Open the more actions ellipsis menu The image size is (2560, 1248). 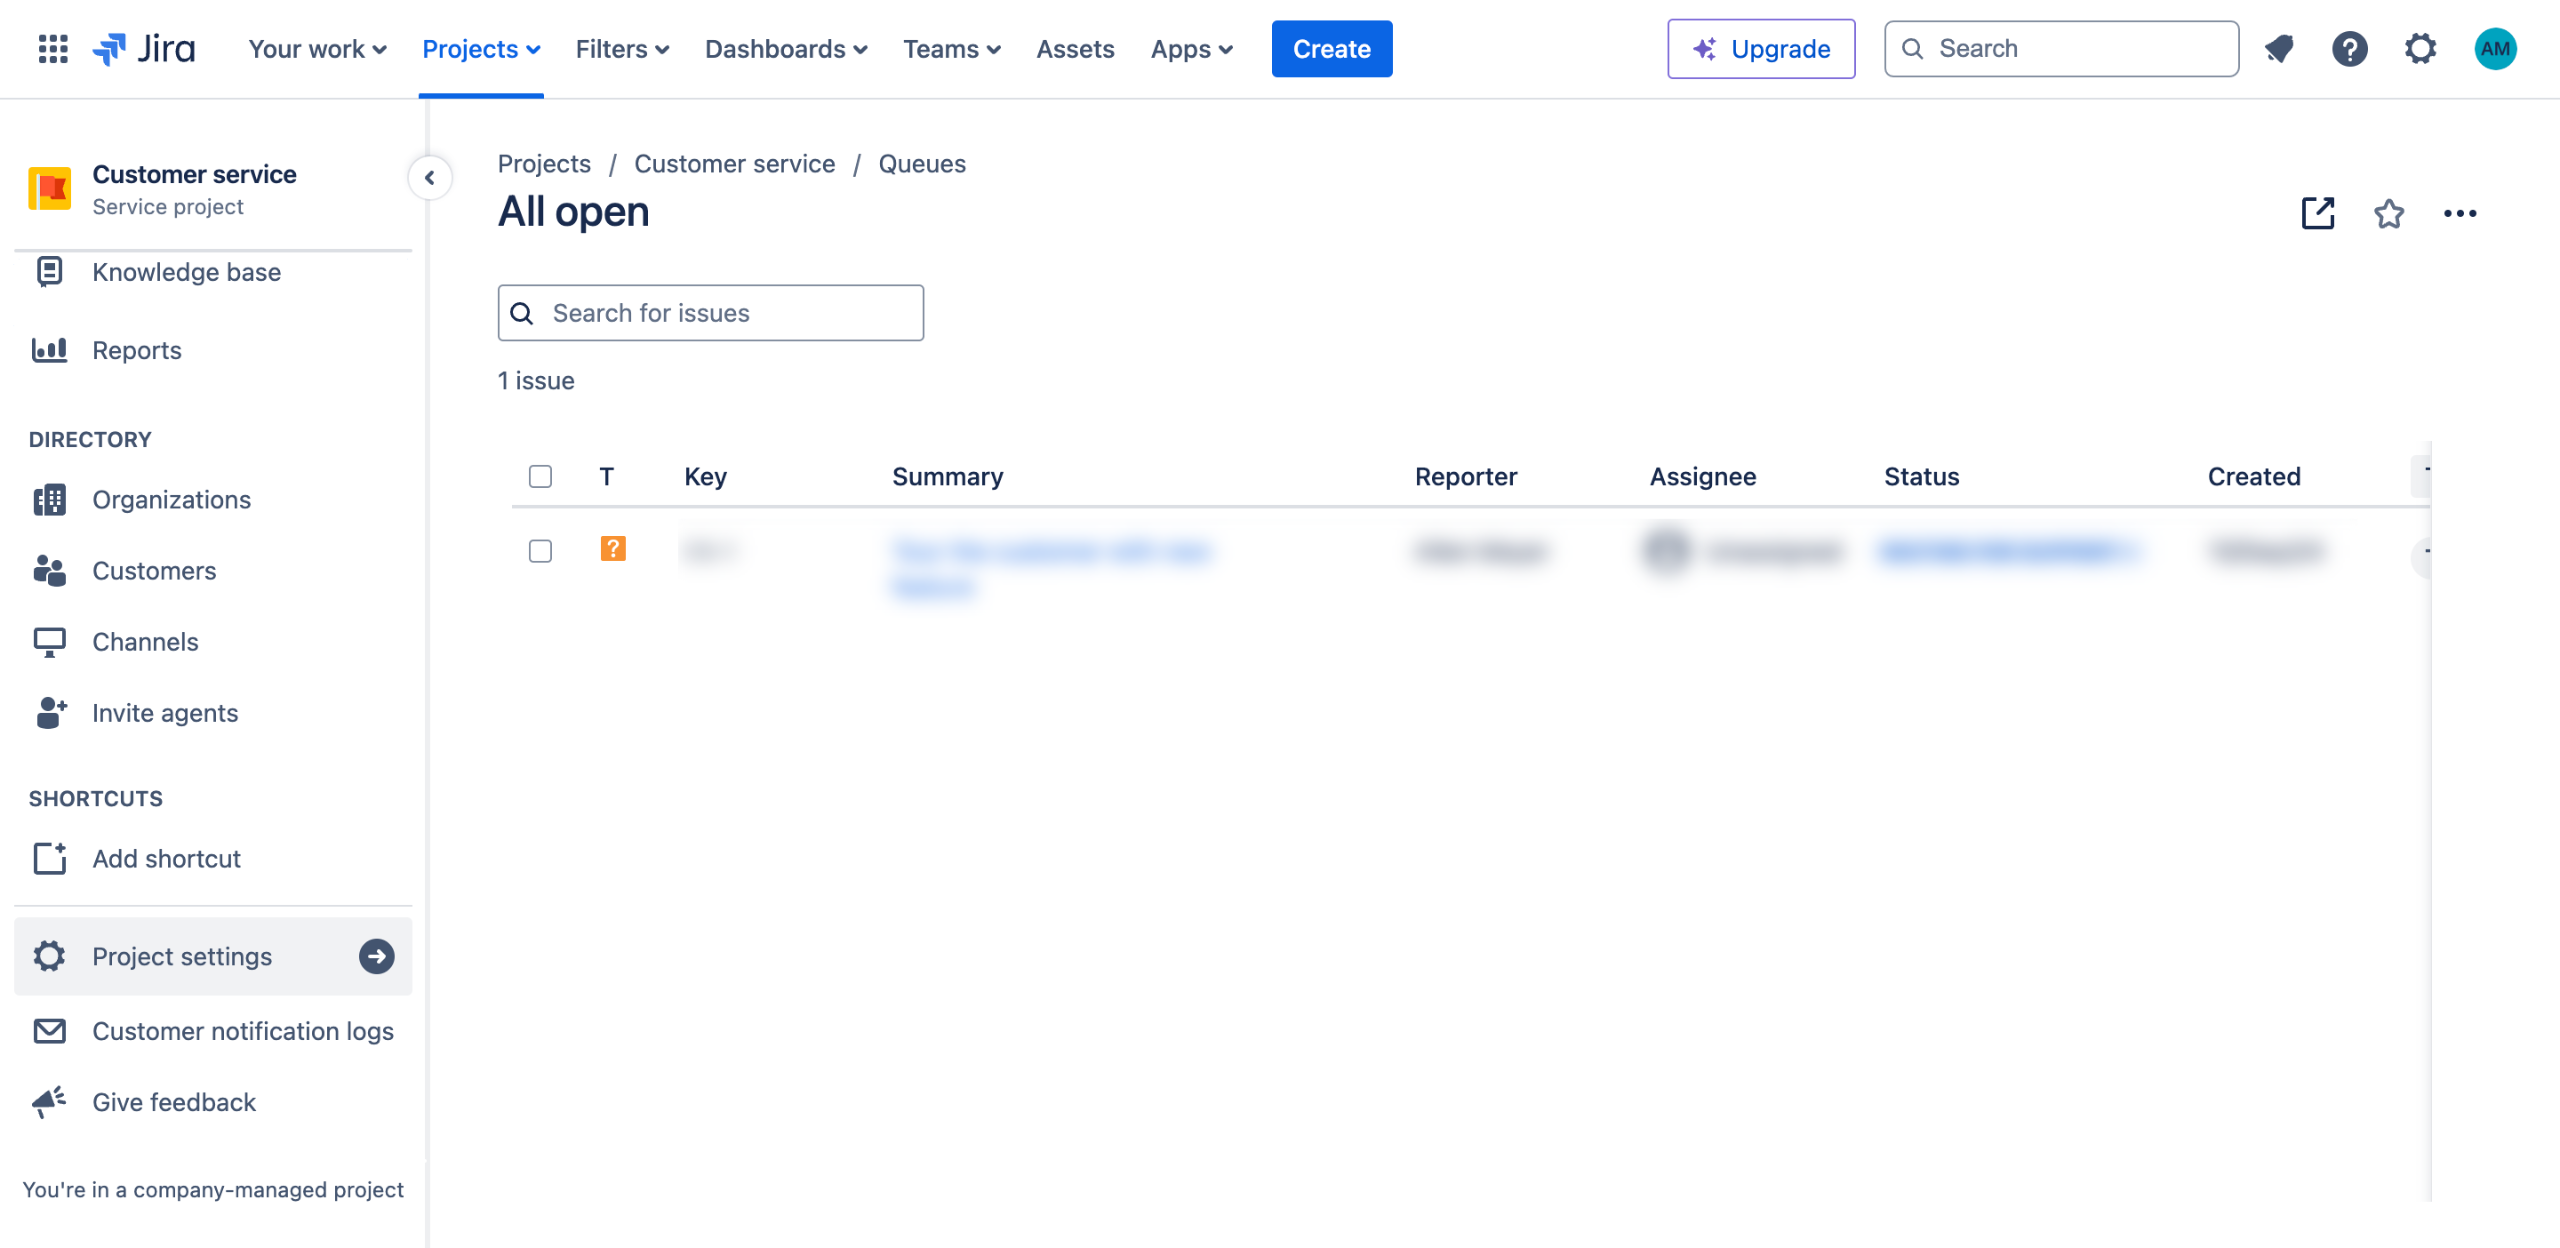[2460, 213]
